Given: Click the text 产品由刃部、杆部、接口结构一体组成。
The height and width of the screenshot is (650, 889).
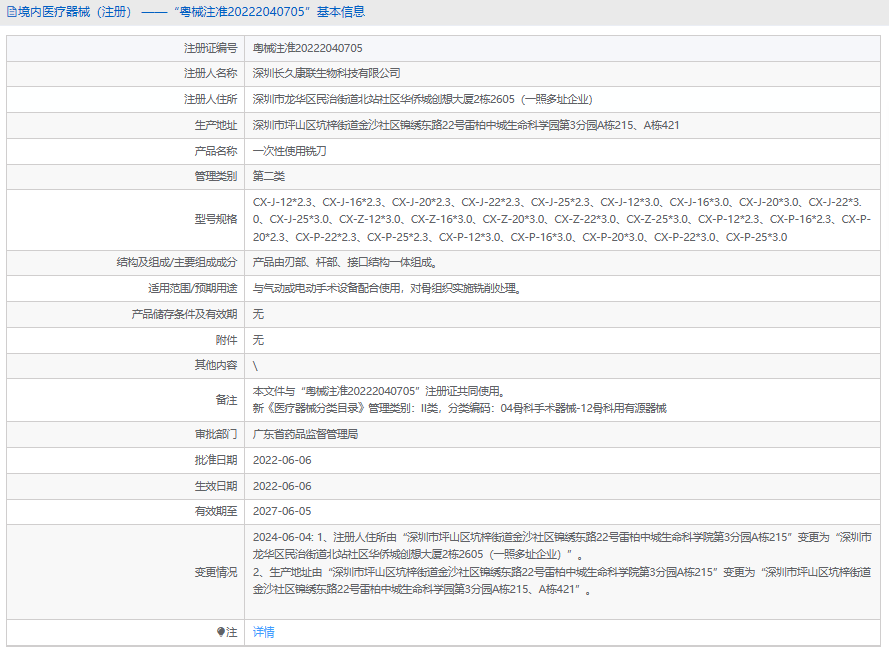Looking at the screenshot, I should [x=345, y=263].
